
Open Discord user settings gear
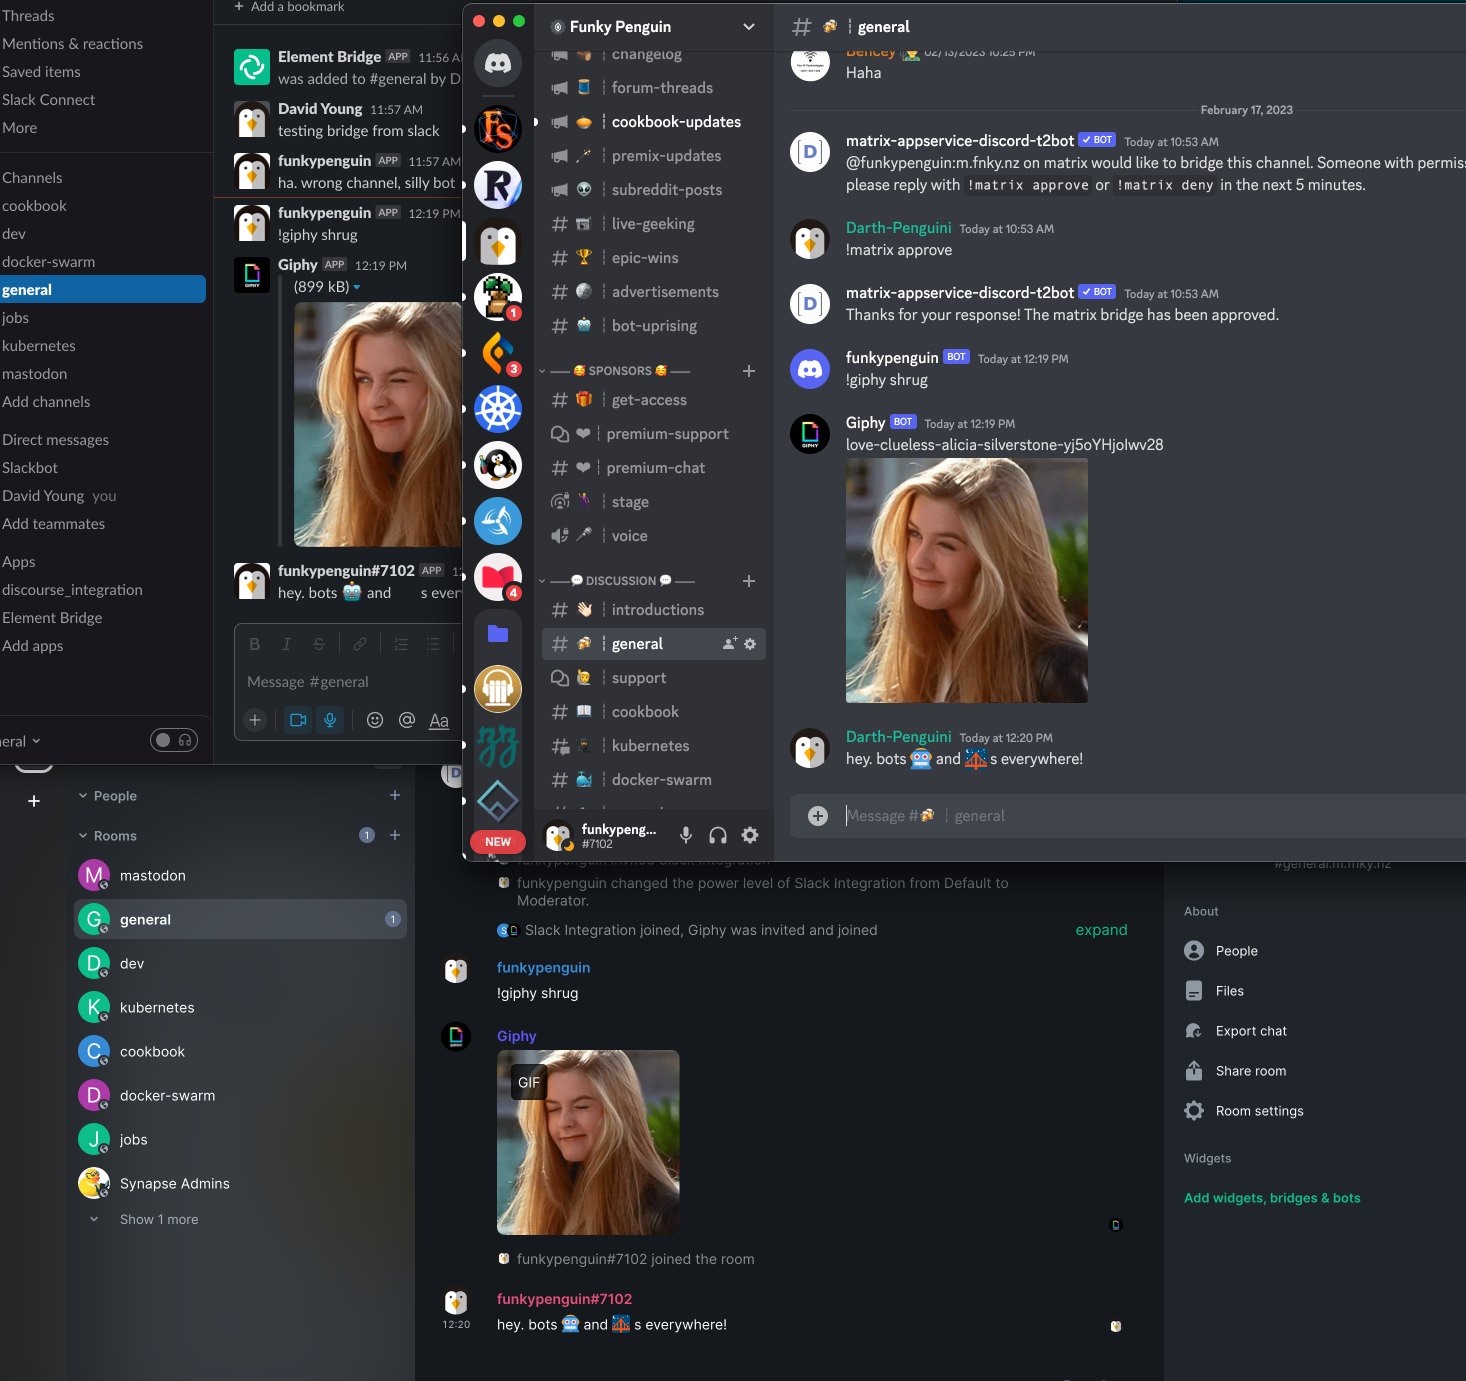click(750, 835)
